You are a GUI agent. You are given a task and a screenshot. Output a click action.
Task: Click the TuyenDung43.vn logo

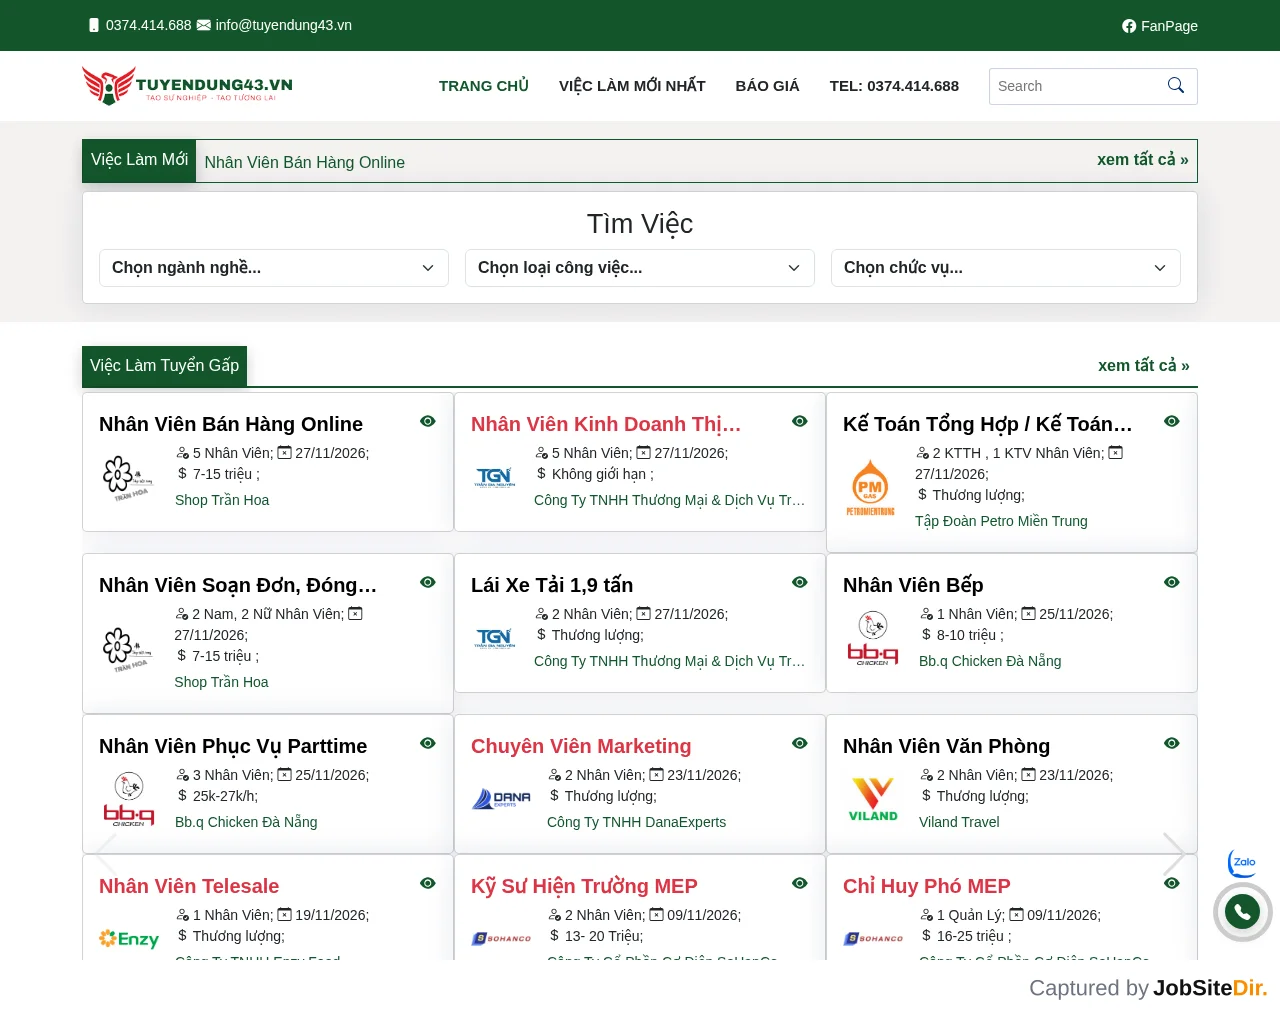187,86
